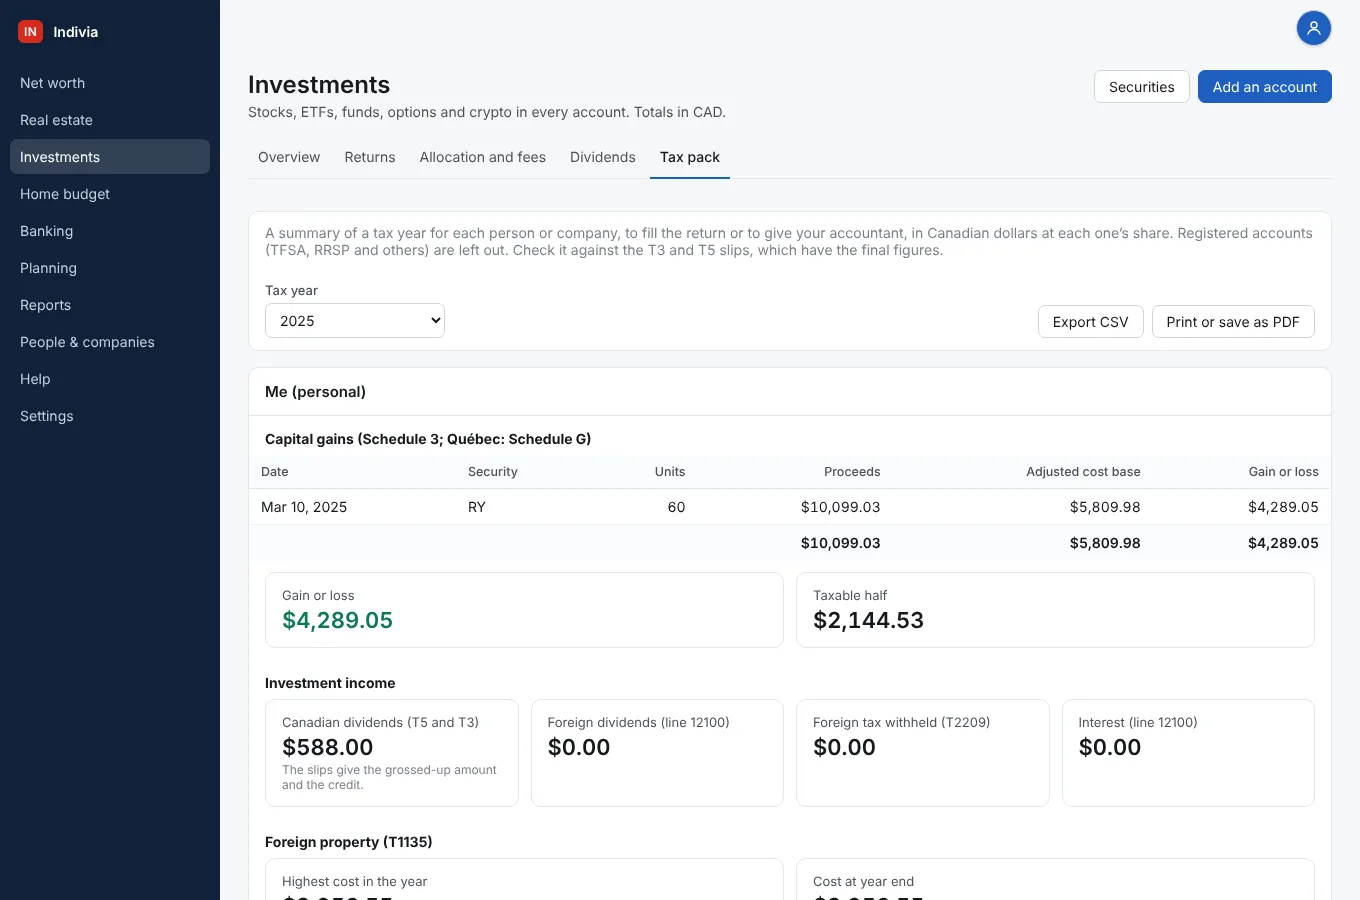Go to Net worth in sidebar
Screen dimensions: 1360x900
tap(110, 83)
